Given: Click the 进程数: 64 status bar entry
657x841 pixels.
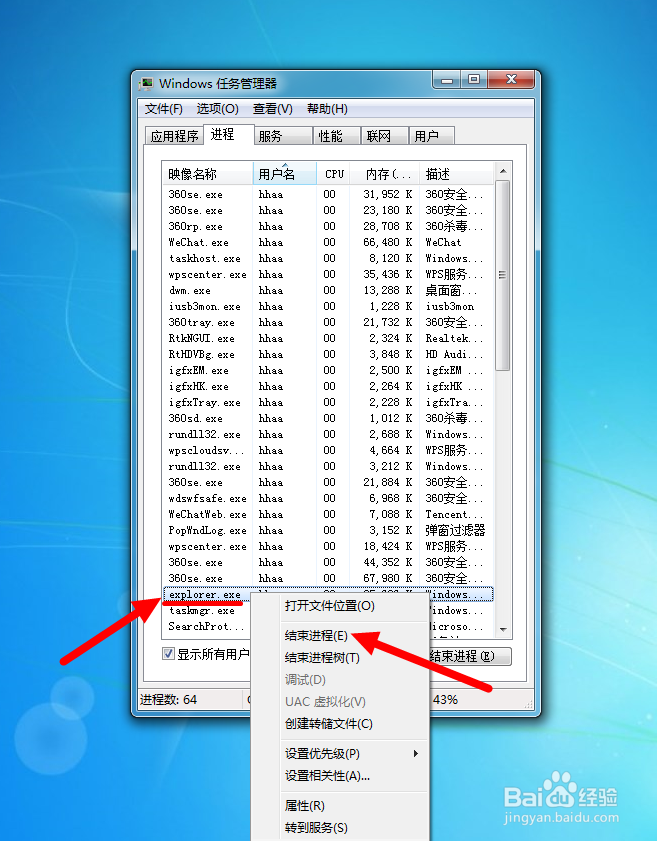Looking at the screenshot, I should pyautogui.click(x=168, y=700).
